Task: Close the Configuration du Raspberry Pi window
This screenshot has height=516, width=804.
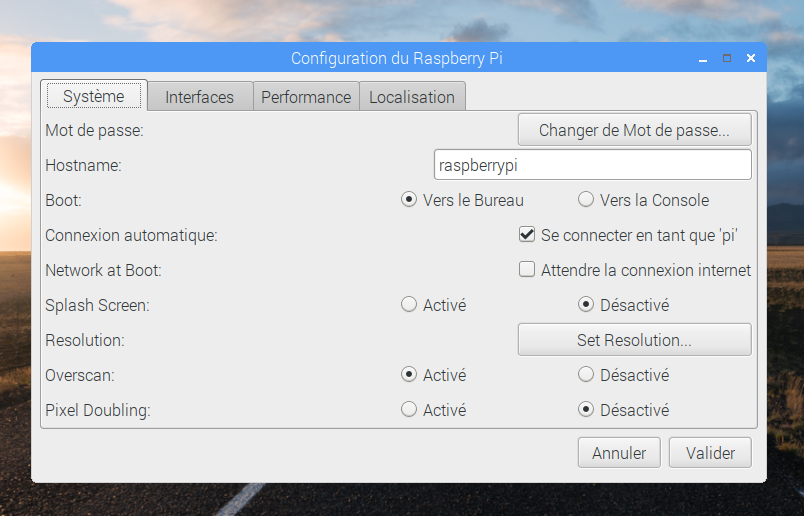Action: coord(751,58)
